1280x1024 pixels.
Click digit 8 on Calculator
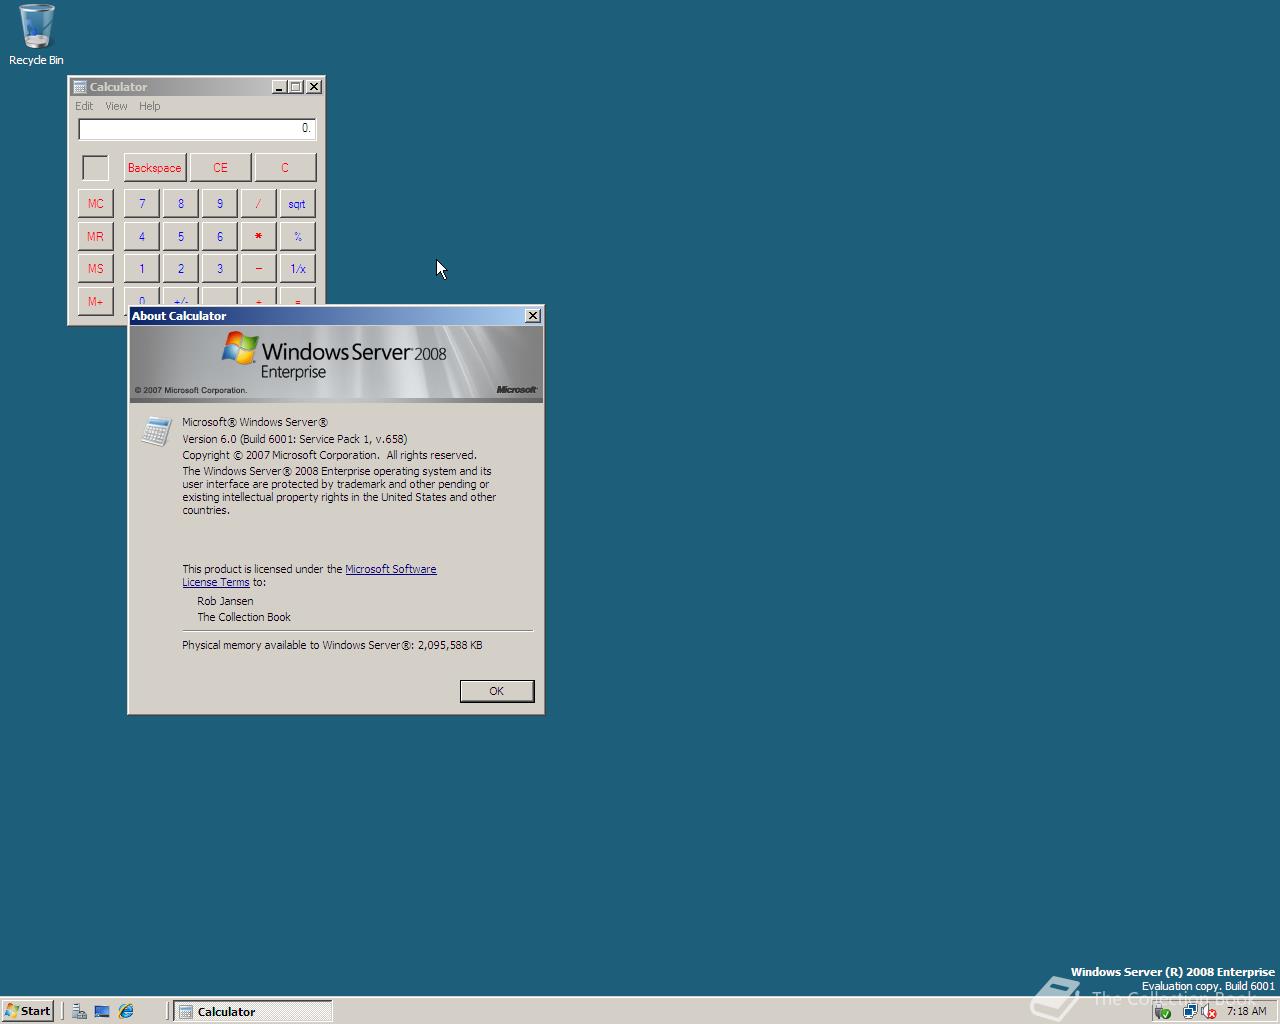point(181,204)
